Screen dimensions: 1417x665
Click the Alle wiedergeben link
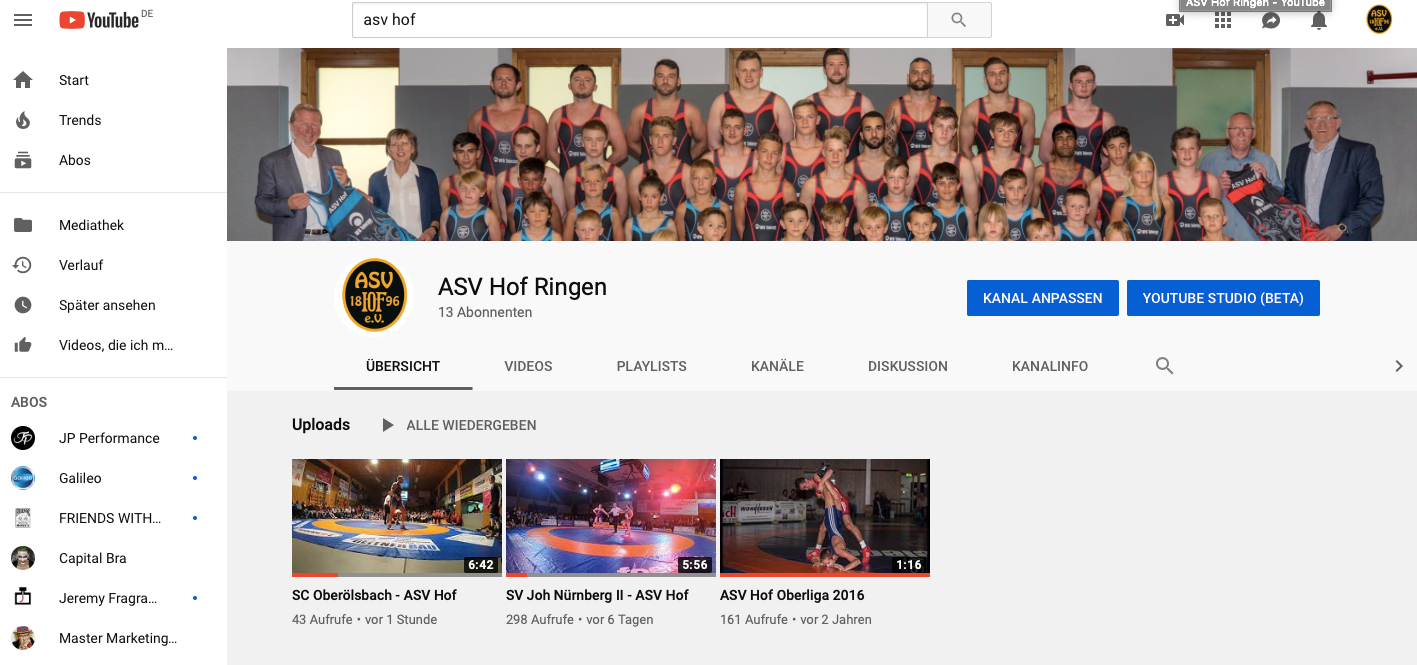click(471, 425)
